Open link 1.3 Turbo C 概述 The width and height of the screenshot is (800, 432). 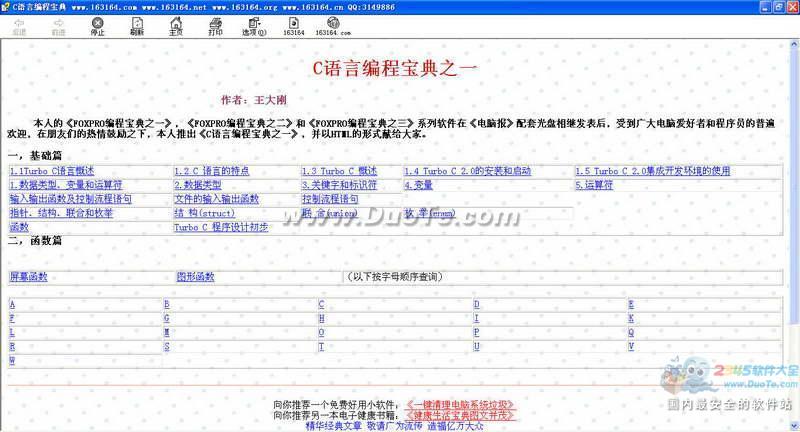click(x=339, y=171)
